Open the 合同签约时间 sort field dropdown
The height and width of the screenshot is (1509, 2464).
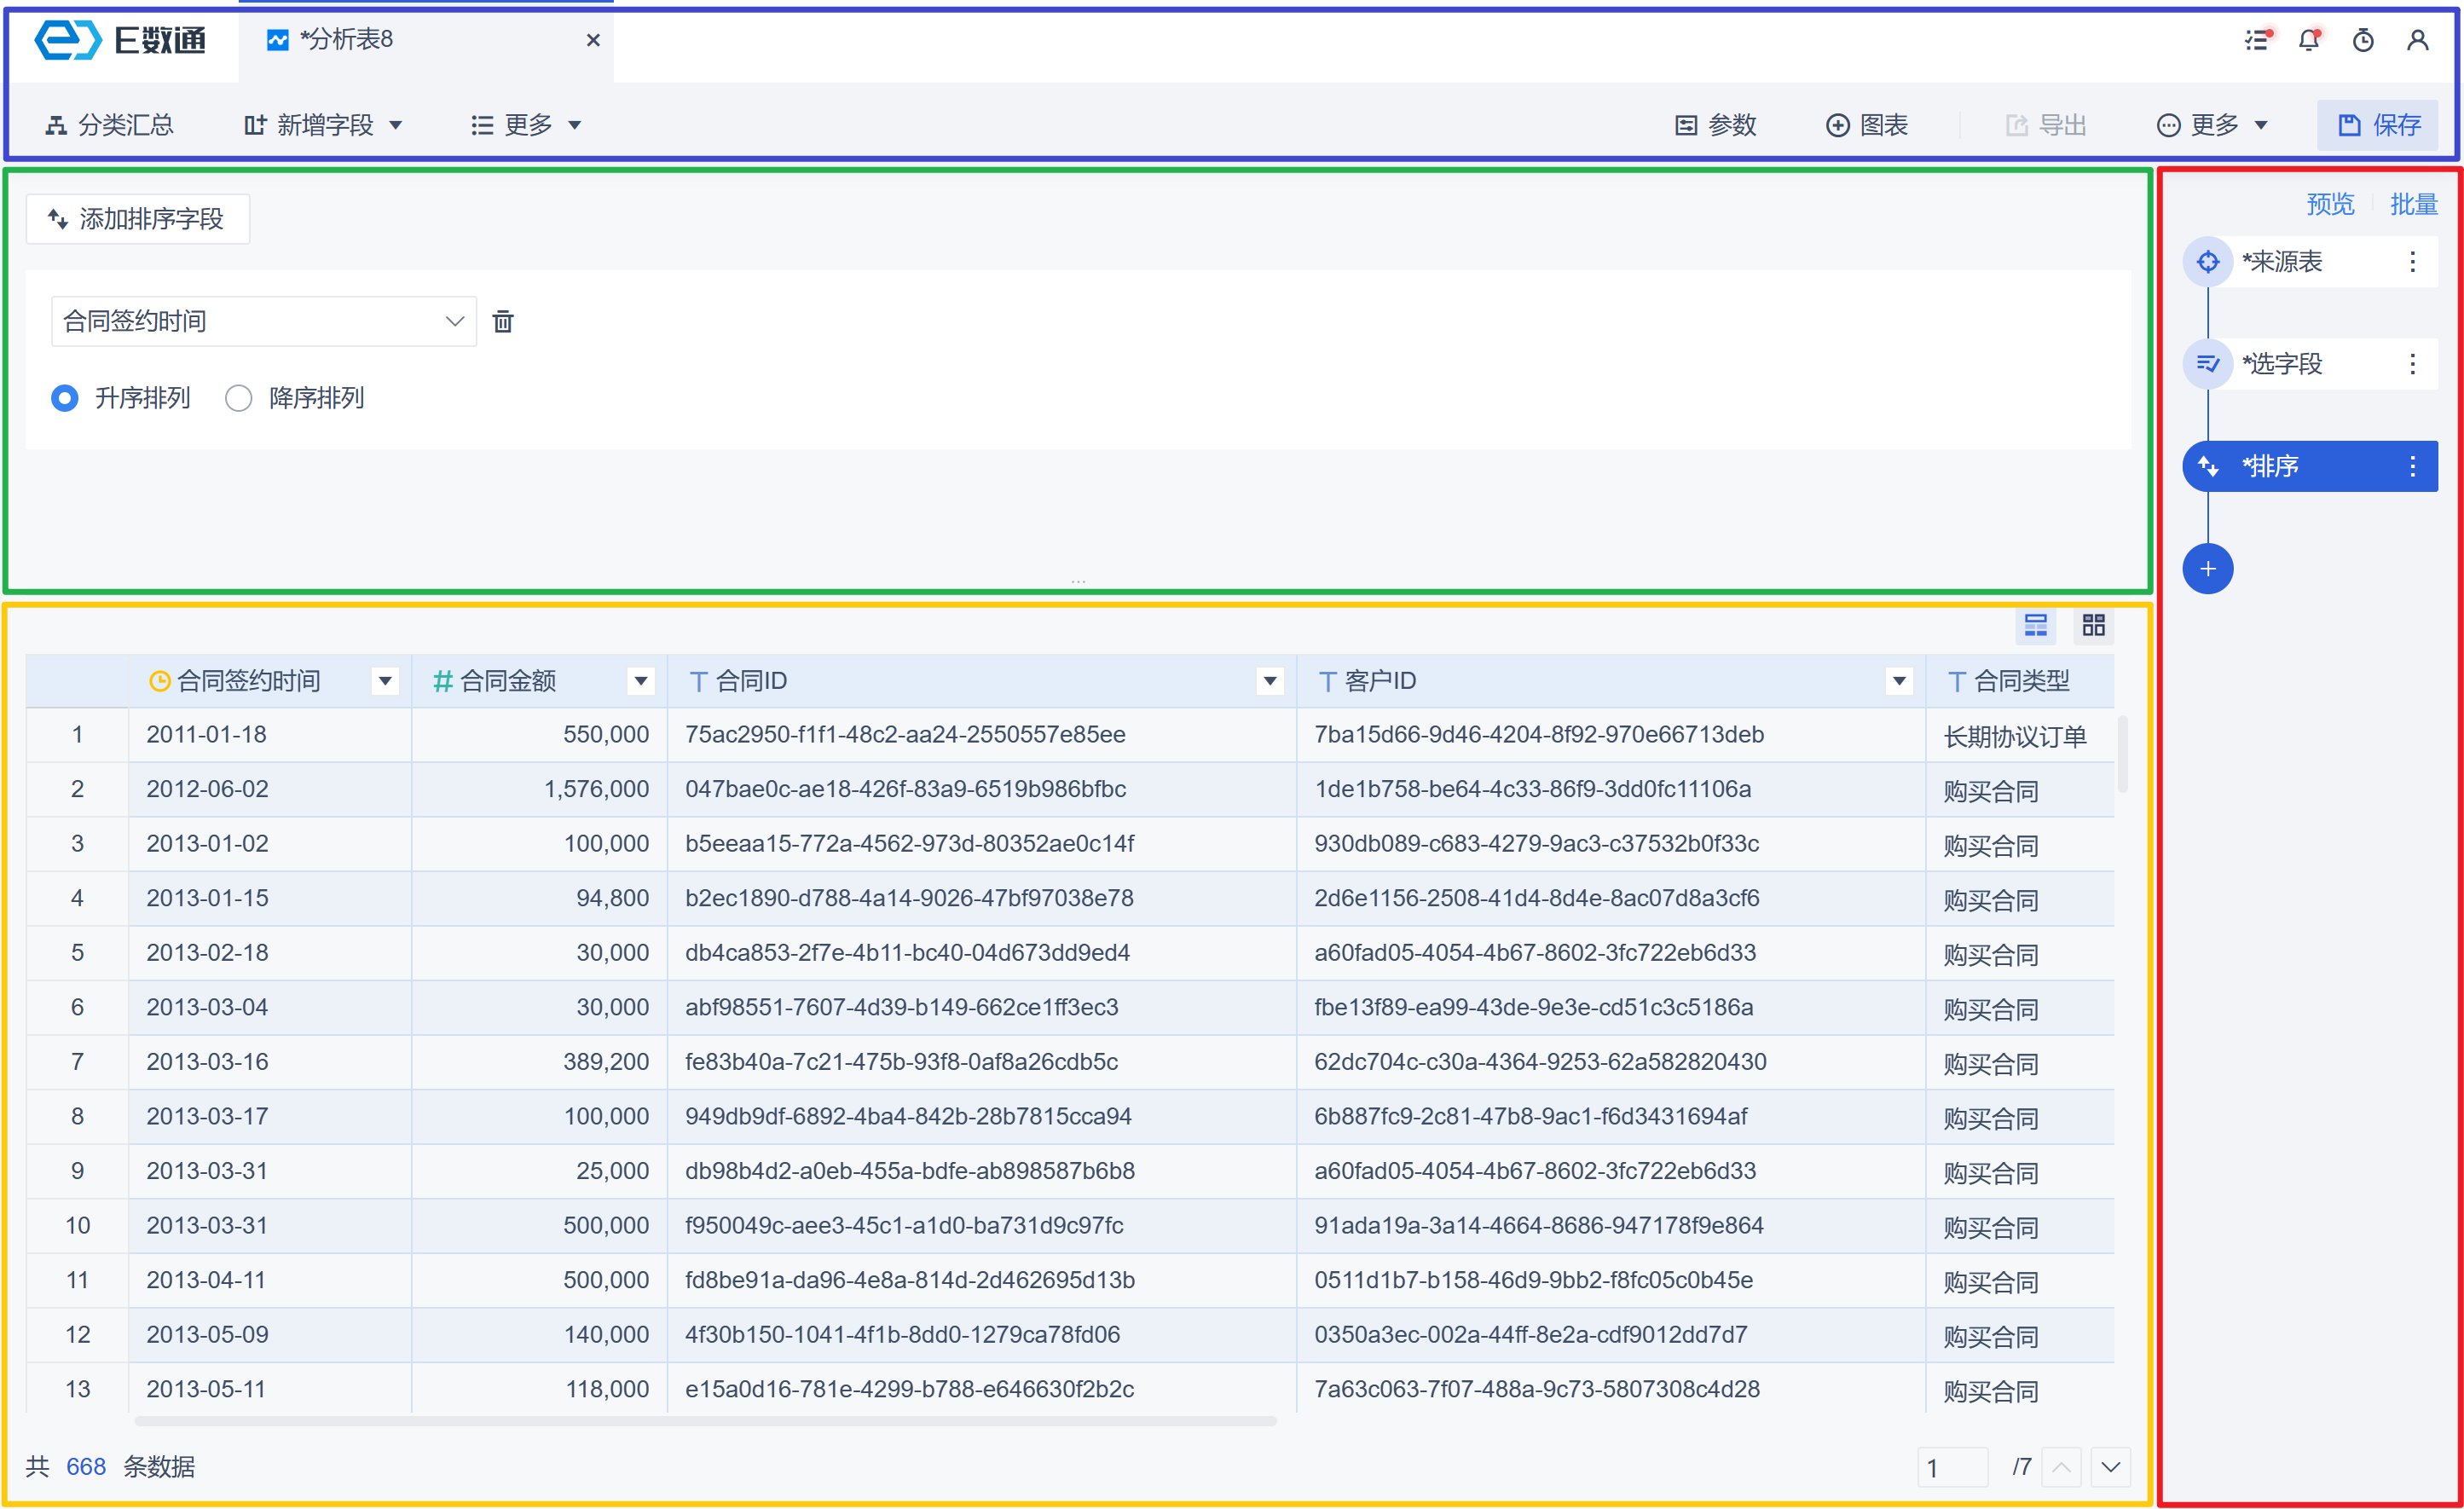pyautogui.click(x=263, y=321)
